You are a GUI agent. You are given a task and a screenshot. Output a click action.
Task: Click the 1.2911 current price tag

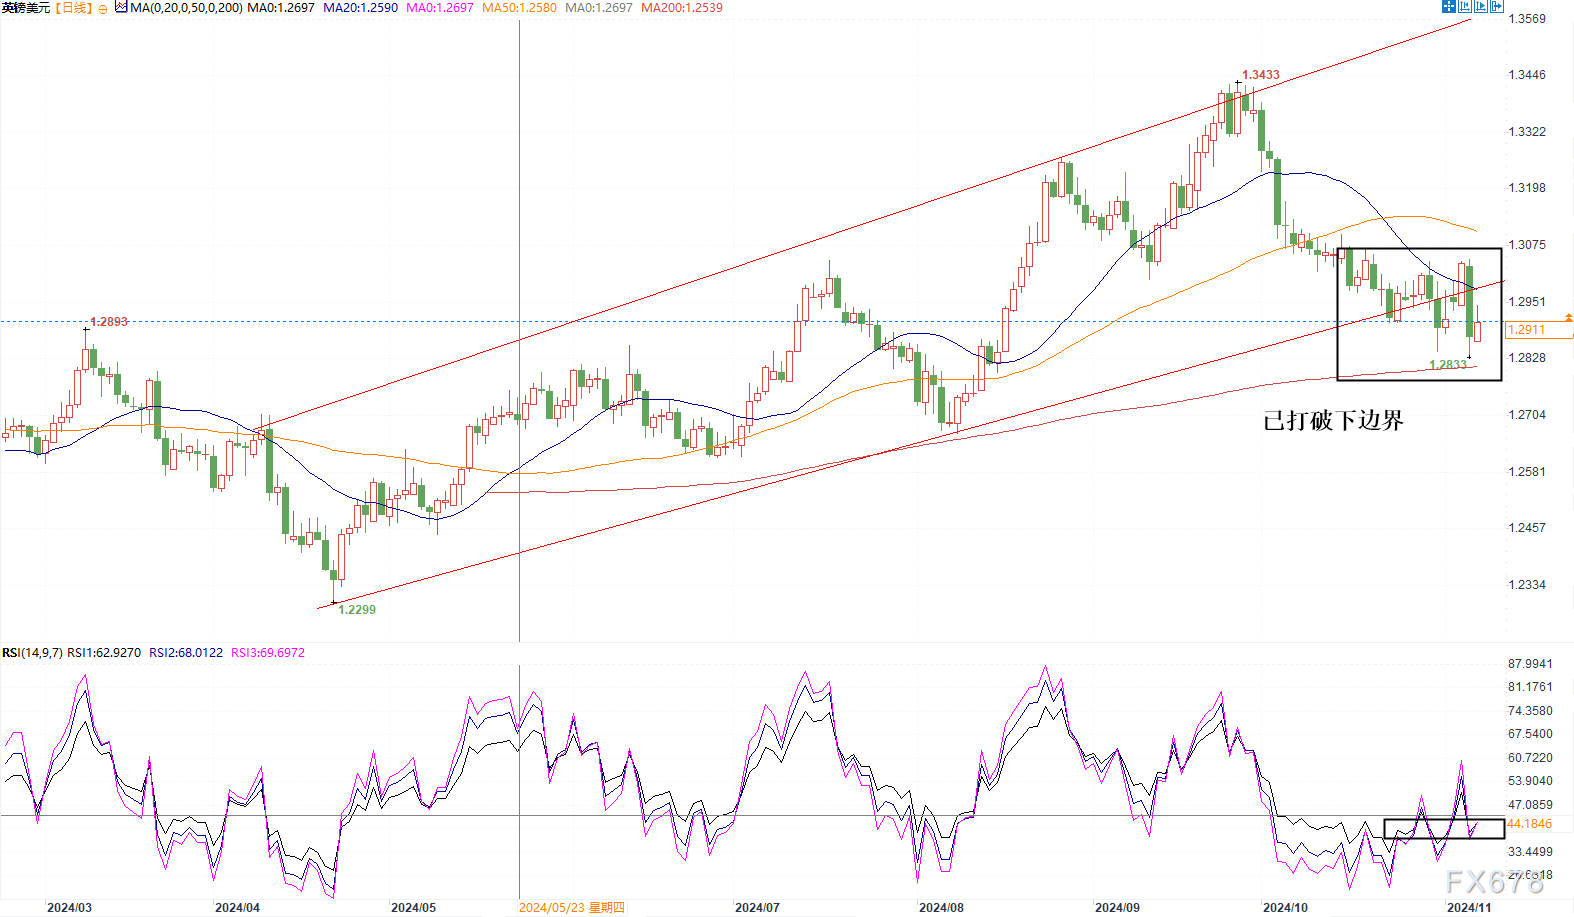(x=1527, y=330)
